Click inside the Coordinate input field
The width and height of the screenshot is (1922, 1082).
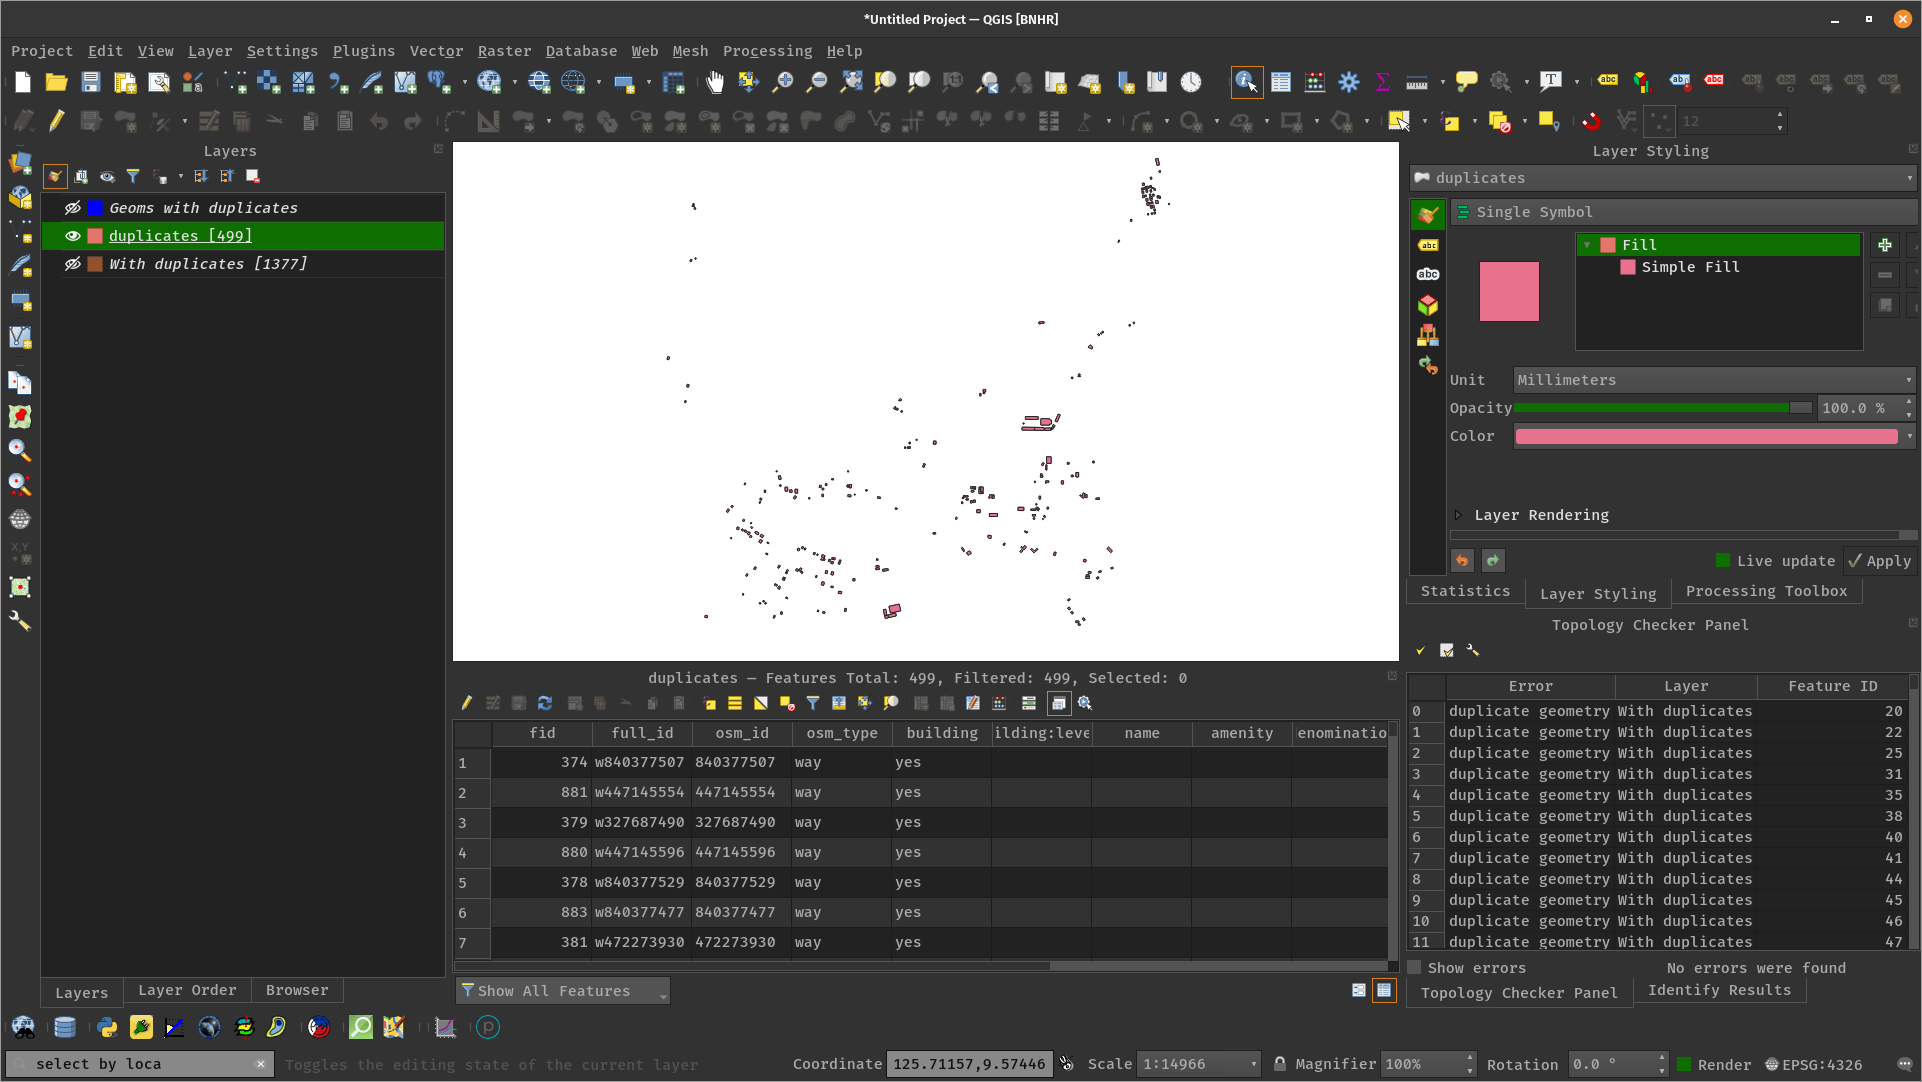pyautogui.click(x=967, y=1064)
